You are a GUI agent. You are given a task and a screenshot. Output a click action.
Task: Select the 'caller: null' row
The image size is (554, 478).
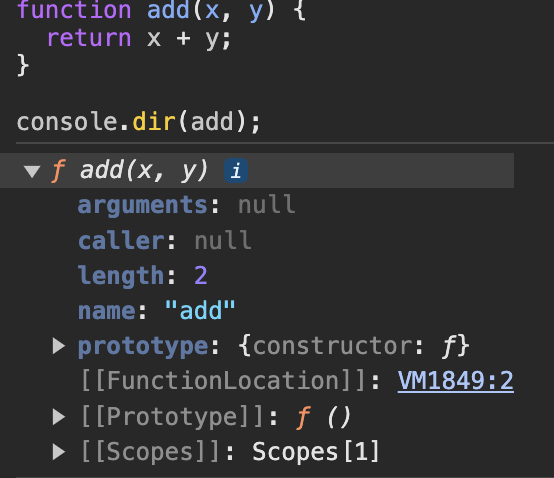[165, 241]
